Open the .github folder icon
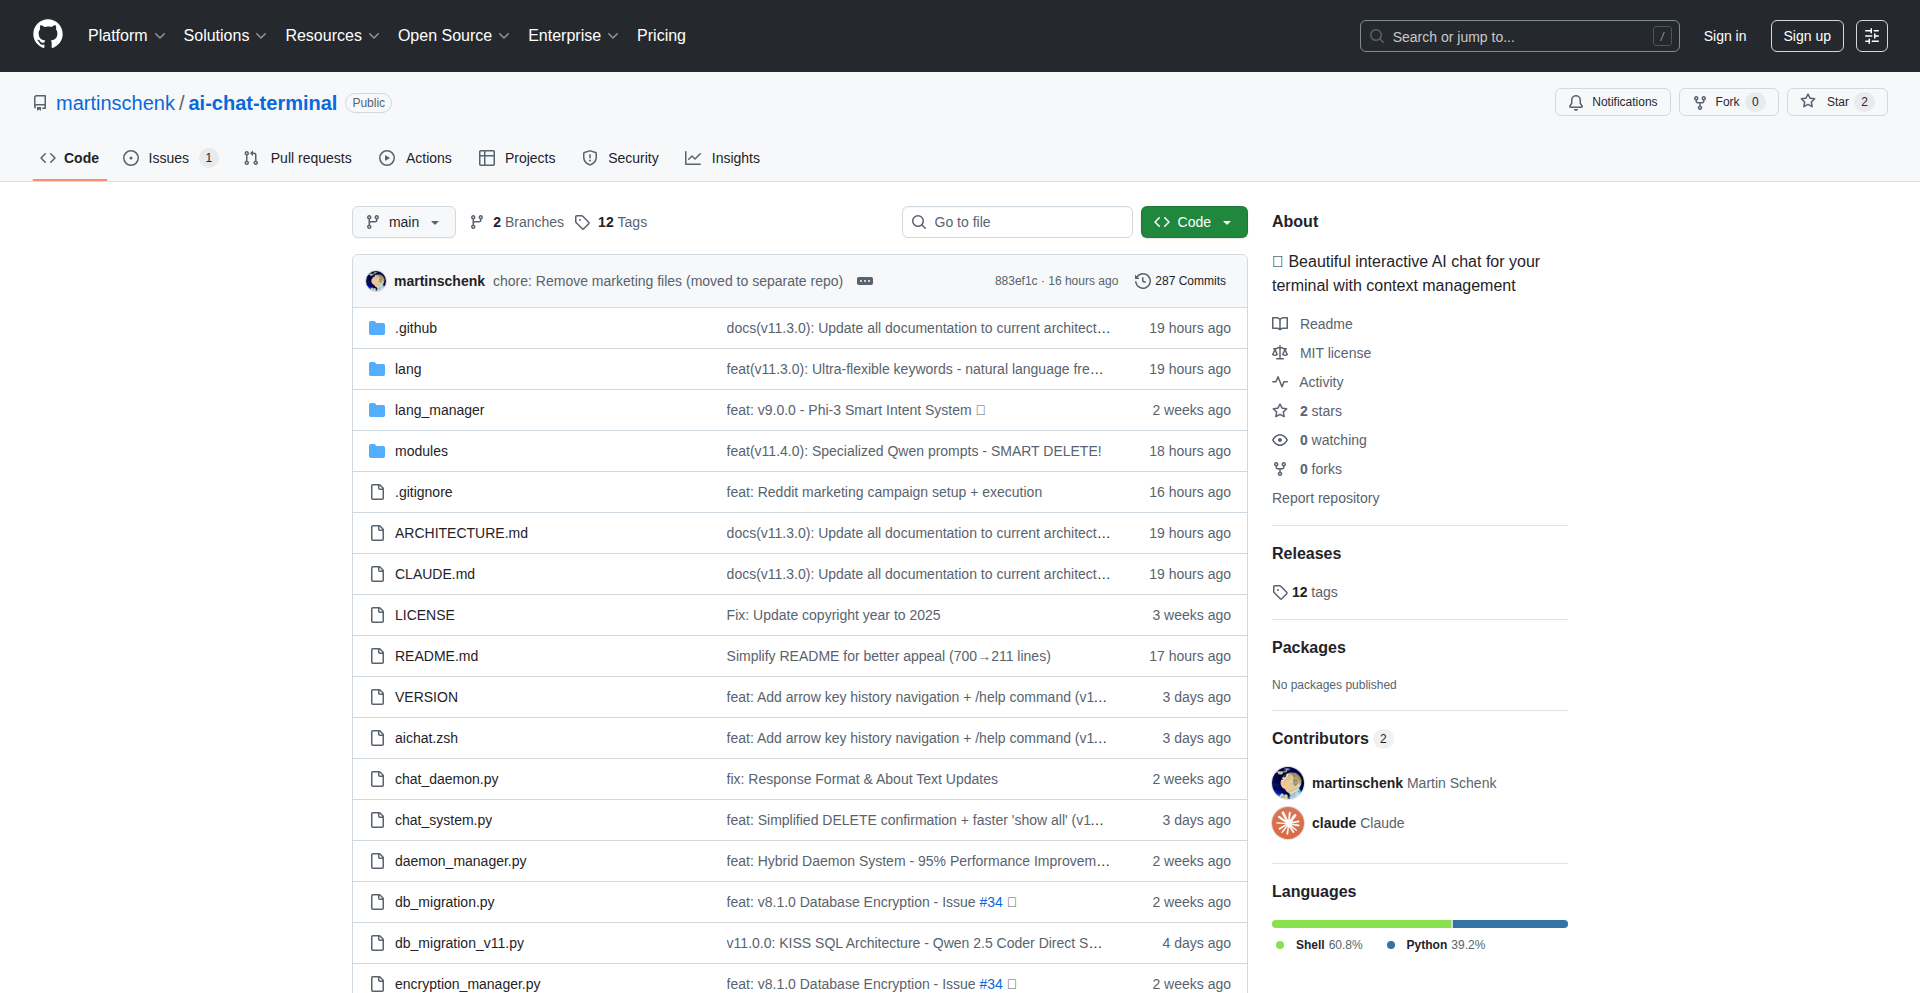 tap(377, 328)
